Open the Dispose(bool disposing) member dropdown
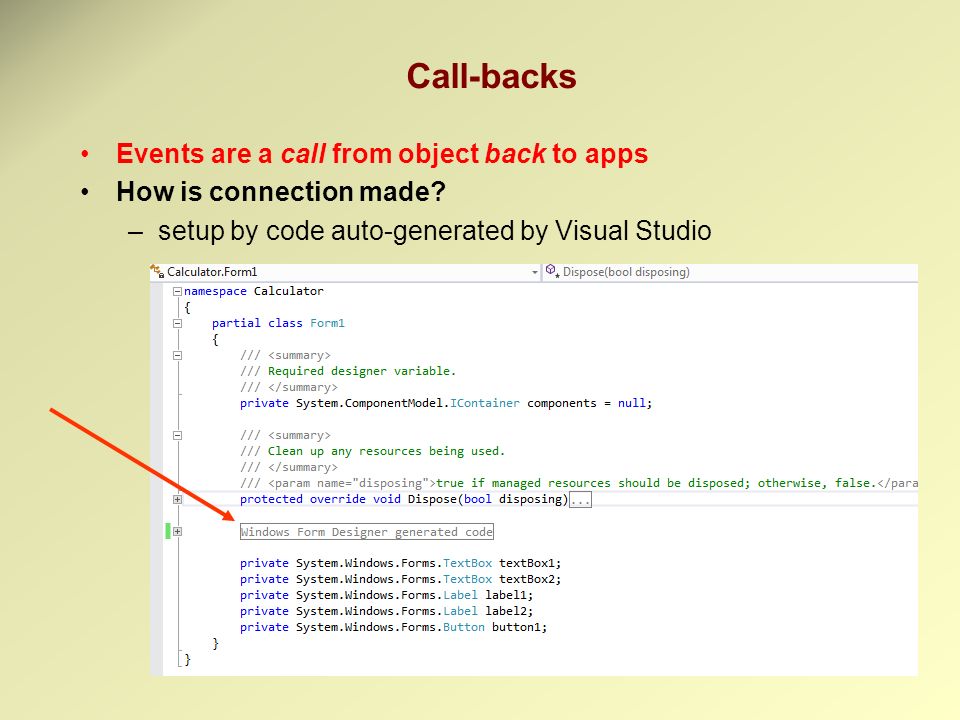Screen dimensions: 960x720 tap(730, 272)
